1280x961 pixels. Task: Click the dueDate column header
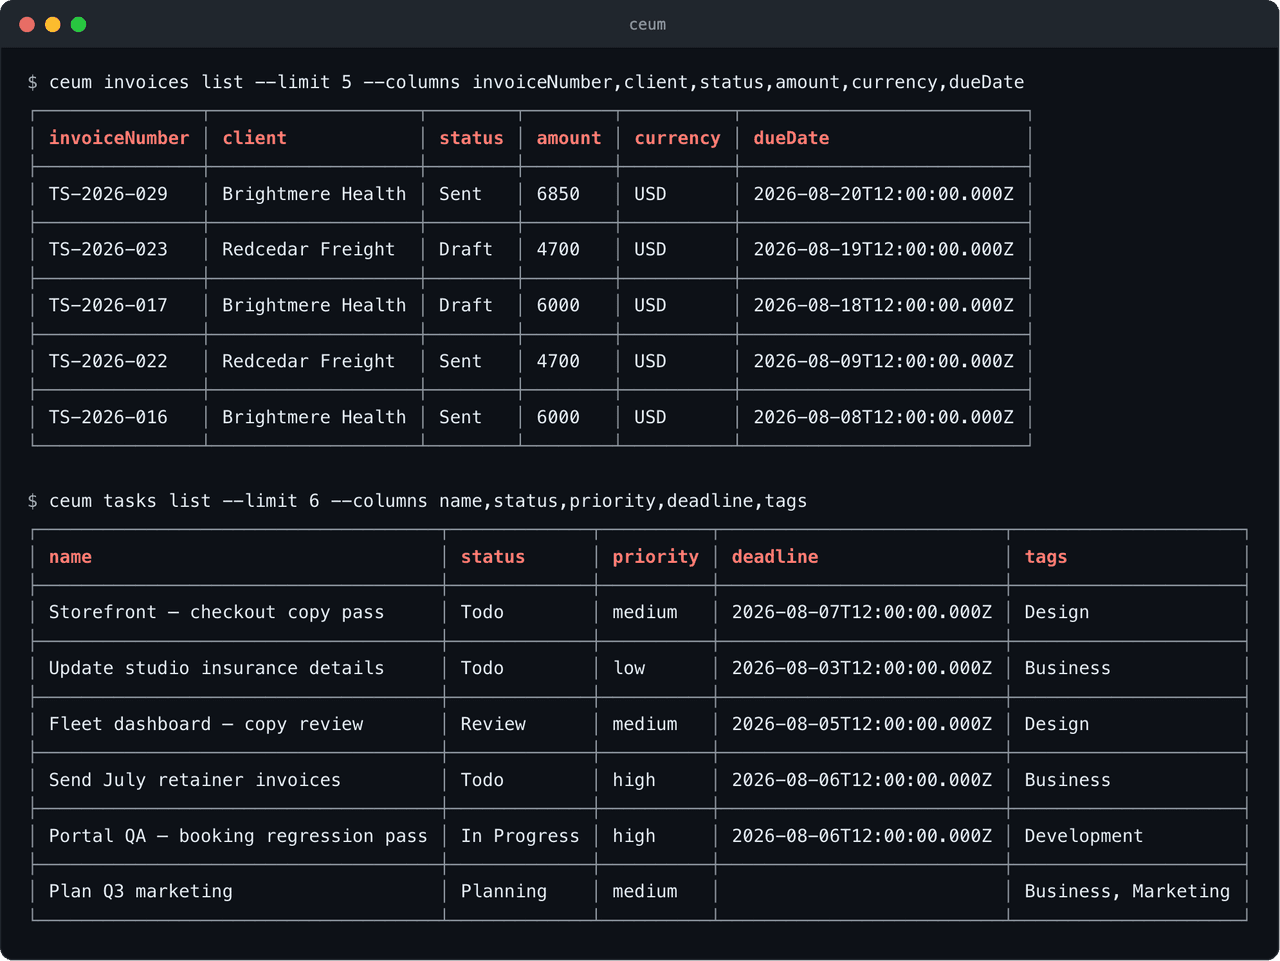tap(791, 138)
